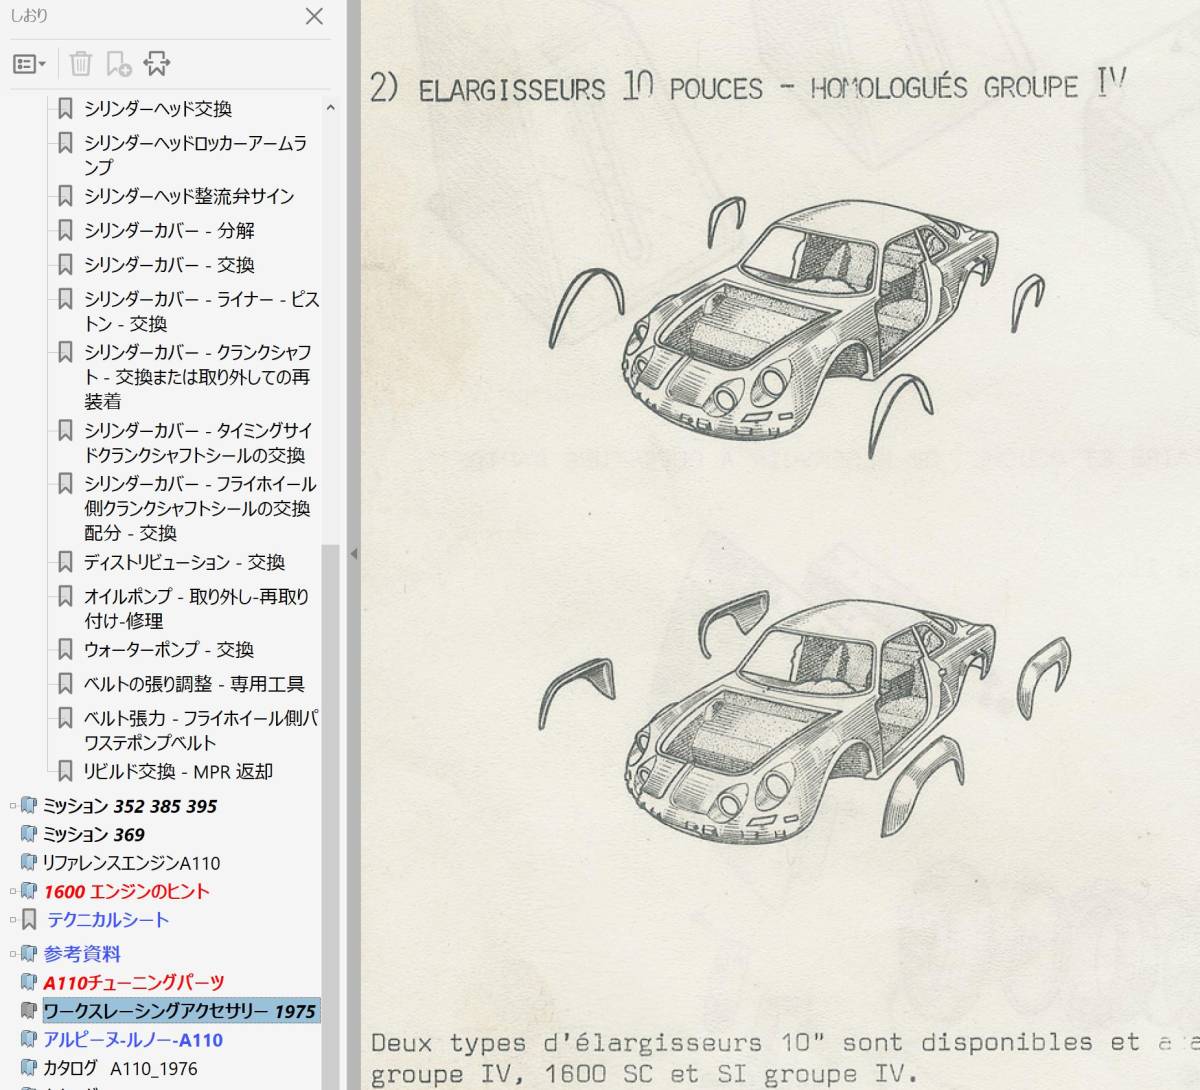The width and height of the screenshot is (1200, 1090).
Task: Open bookmark A110チューニングパーツ
Action: point(134,982)
